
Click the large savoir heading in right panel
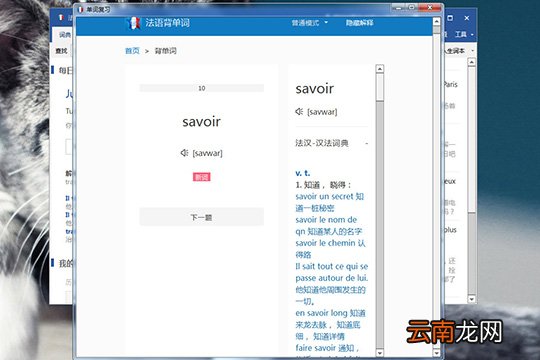point(314,89)
